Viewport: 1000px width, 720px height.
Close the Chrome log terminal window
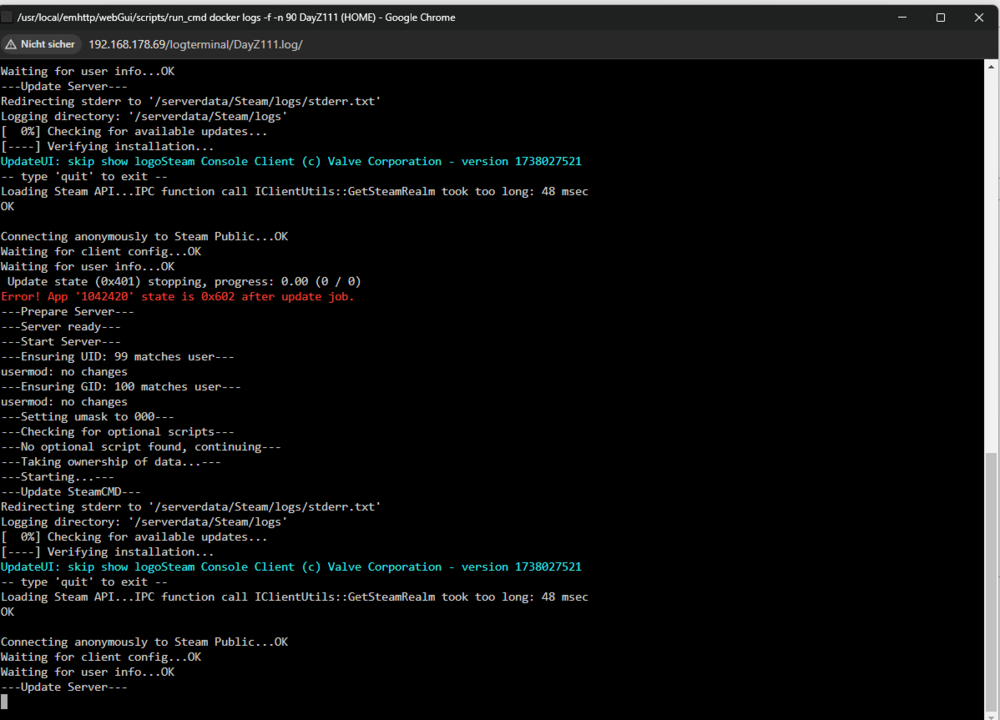979,17
